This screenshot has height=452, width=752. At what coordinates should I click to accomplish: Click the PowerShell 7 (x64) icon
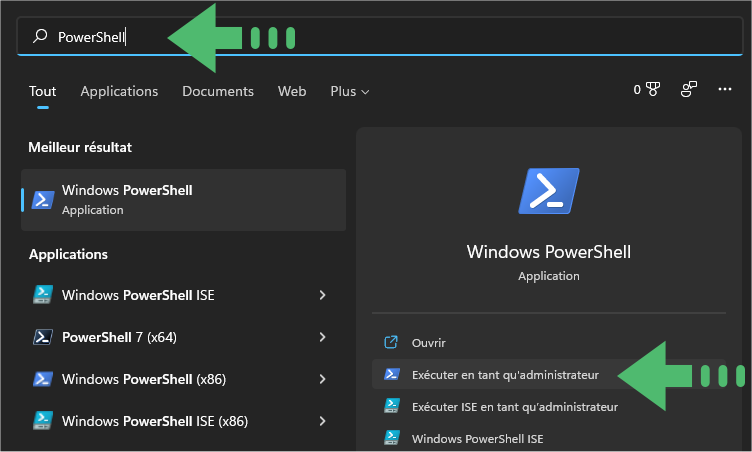point(43,337)
